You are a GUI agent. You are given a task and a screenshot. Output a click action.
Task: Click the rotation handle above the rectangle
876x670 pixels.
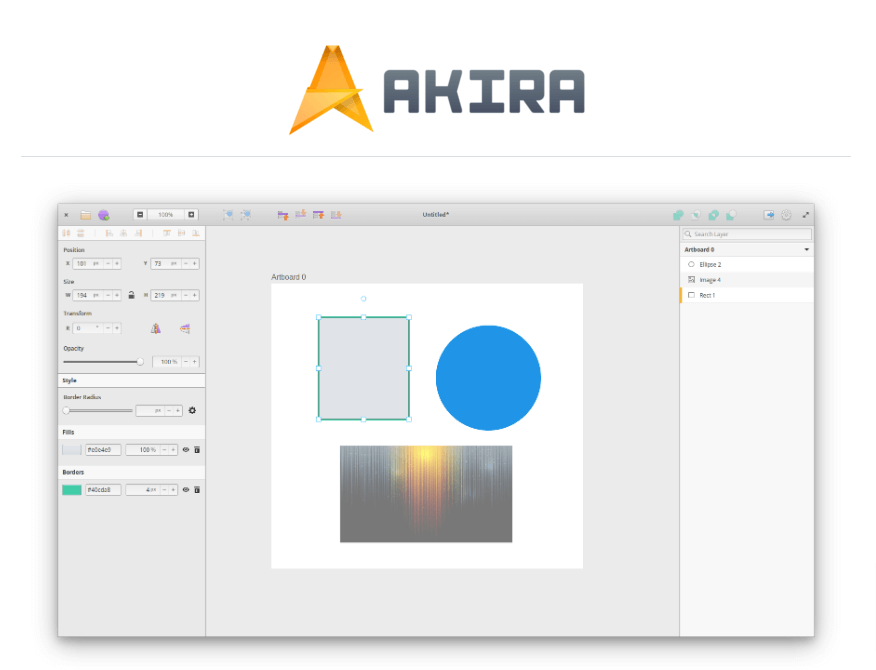tap(364, 299)
